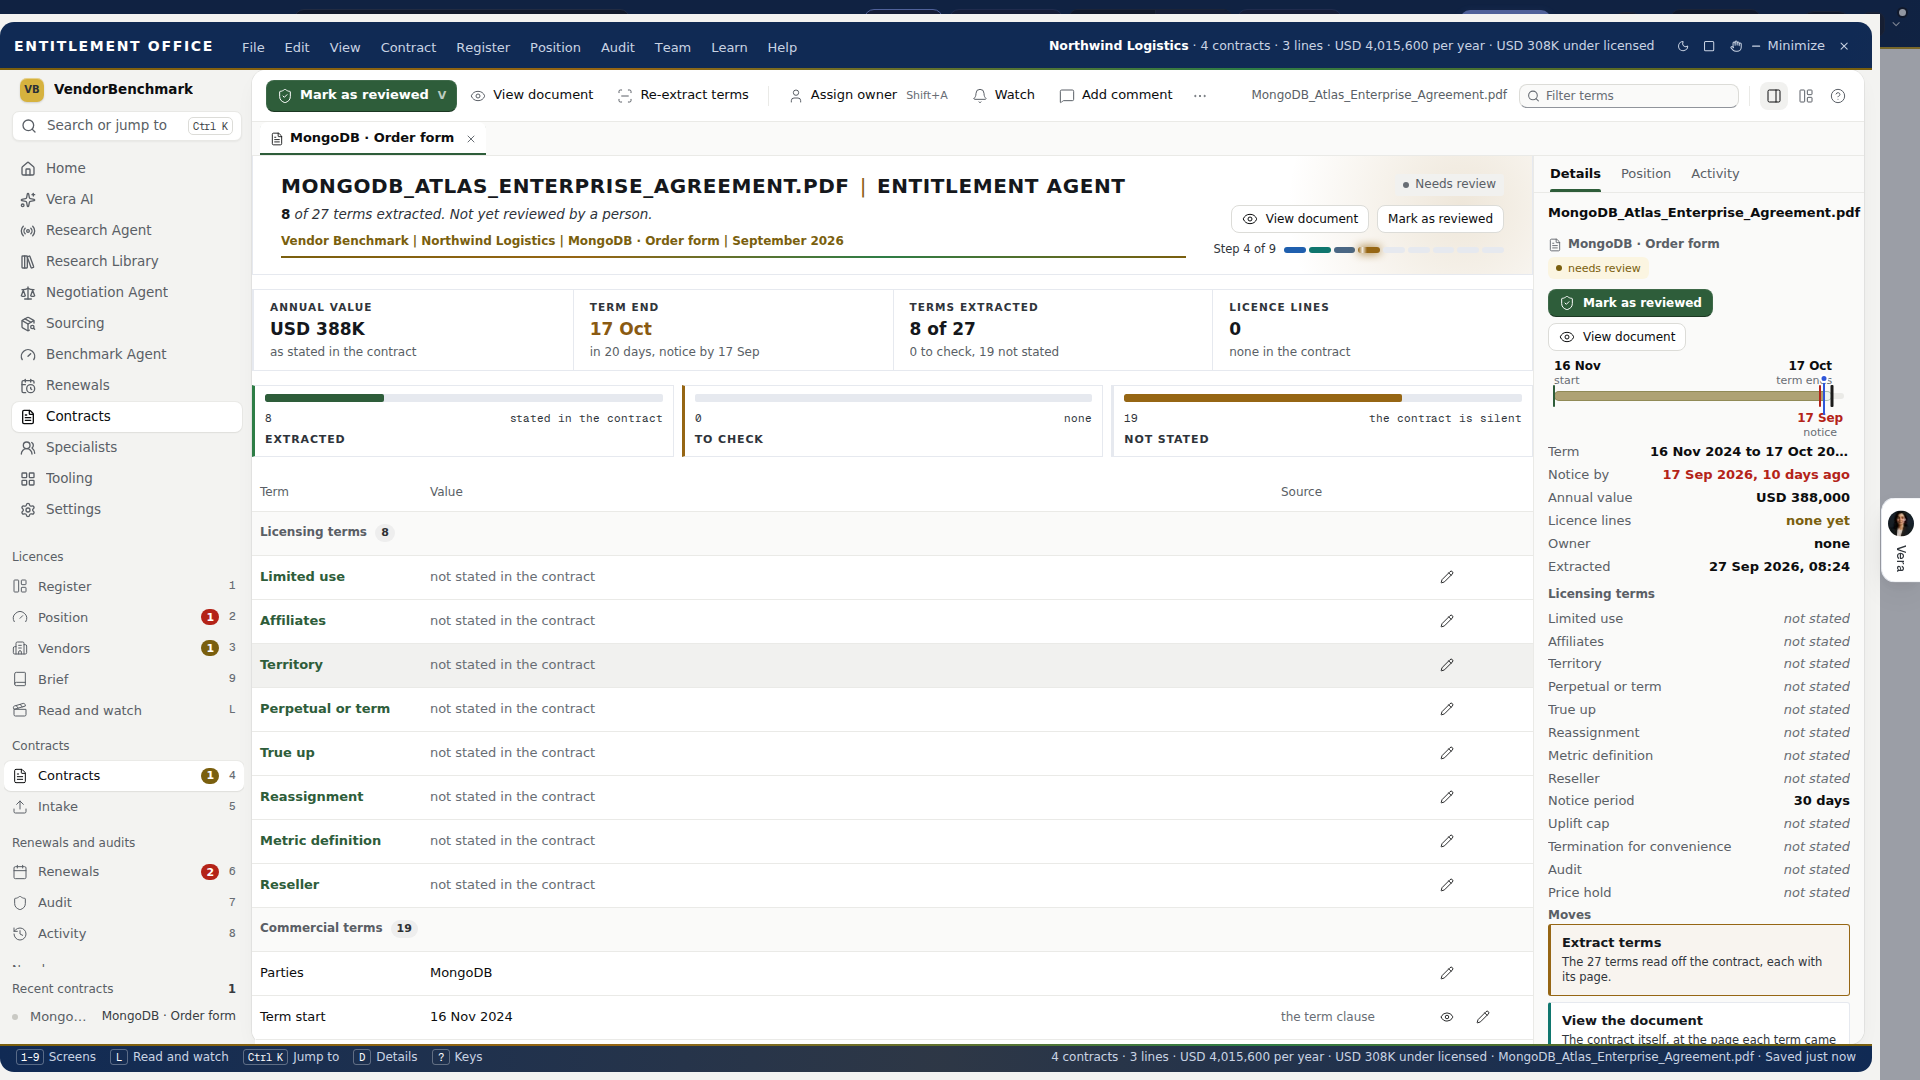
Task: Click the edit pencil in the Territory row
Action: pos(1447,665)
